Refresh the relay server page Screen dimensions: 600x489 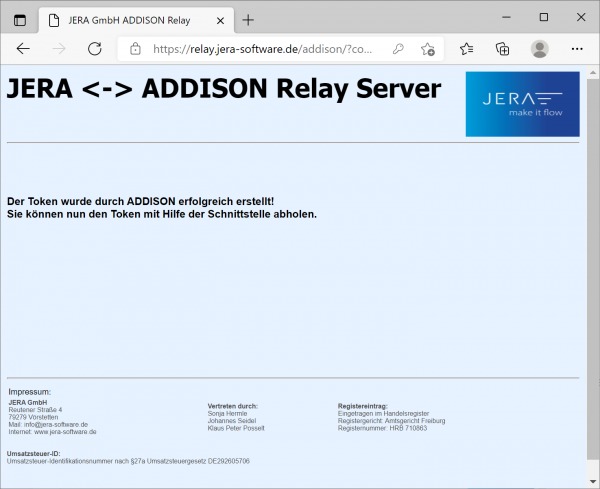pyautogui.click(x=95, y=48)
